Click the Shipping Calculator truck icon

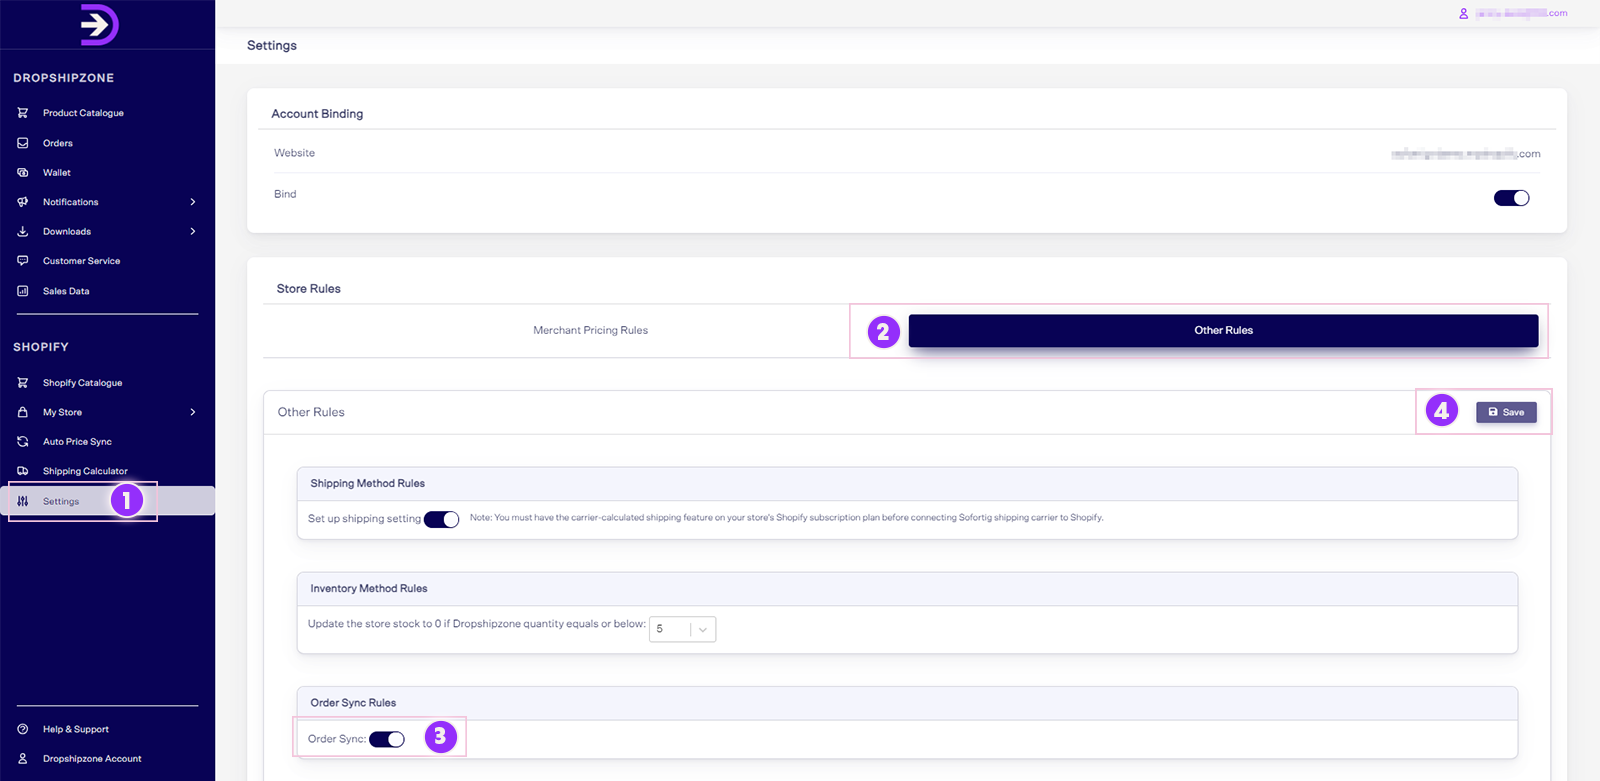(x=23, y=471)
